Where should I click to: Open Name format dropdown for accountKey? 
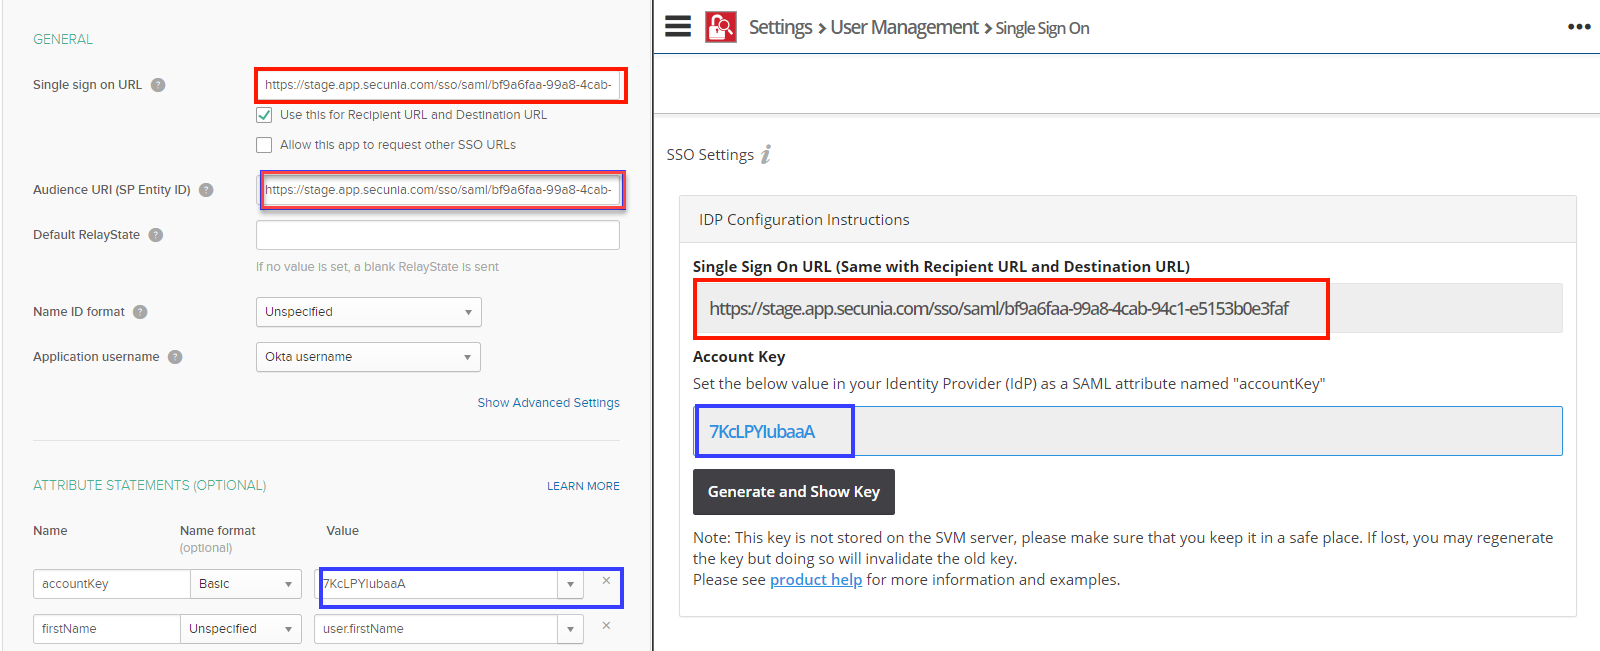245,584
